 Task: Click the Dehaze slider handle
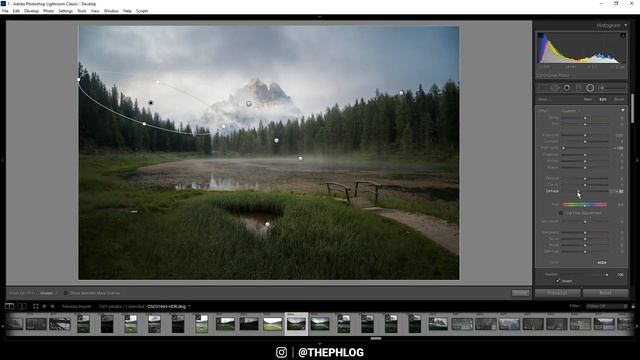tap(578, 191)
